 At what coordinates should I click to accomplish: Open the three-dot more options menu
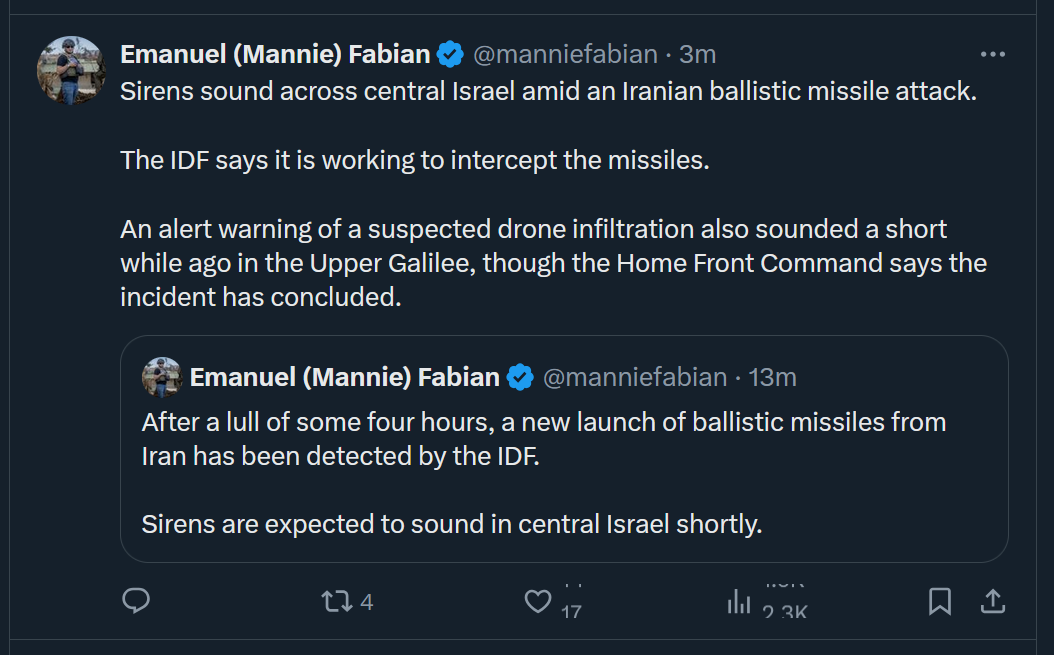point(992,54)
